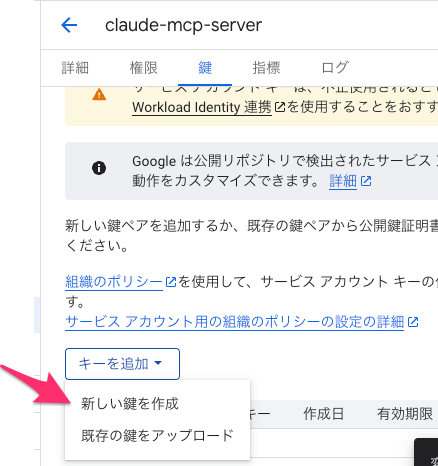The width and height of the screenshot is (438, 466).
Task: Click the orange warning triangle icon
Action: [99, 94]
